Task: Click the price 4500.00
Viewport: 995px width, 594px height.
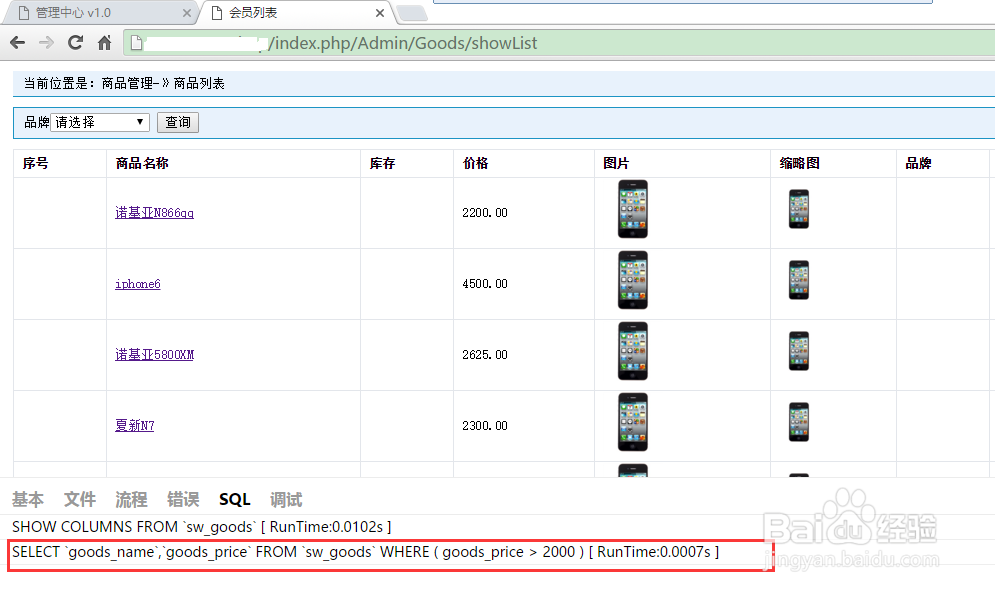Action: click(x=485, y=284)
